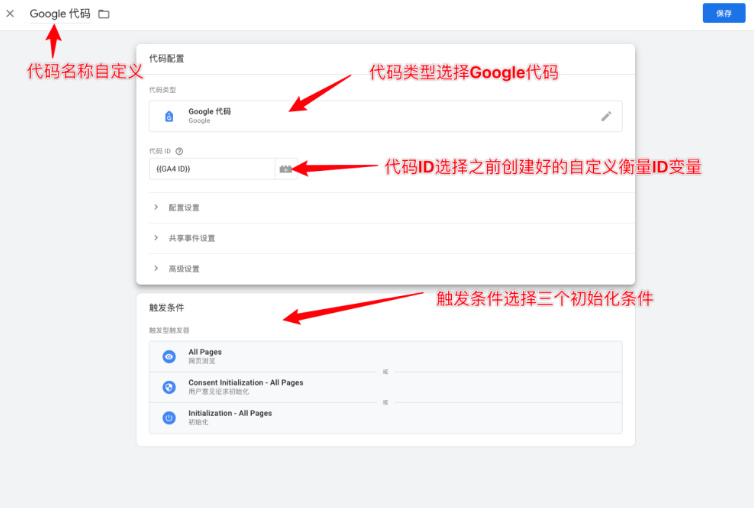Click the blue 保存 button
Screen dimensions: 754x508
(724, 13)
